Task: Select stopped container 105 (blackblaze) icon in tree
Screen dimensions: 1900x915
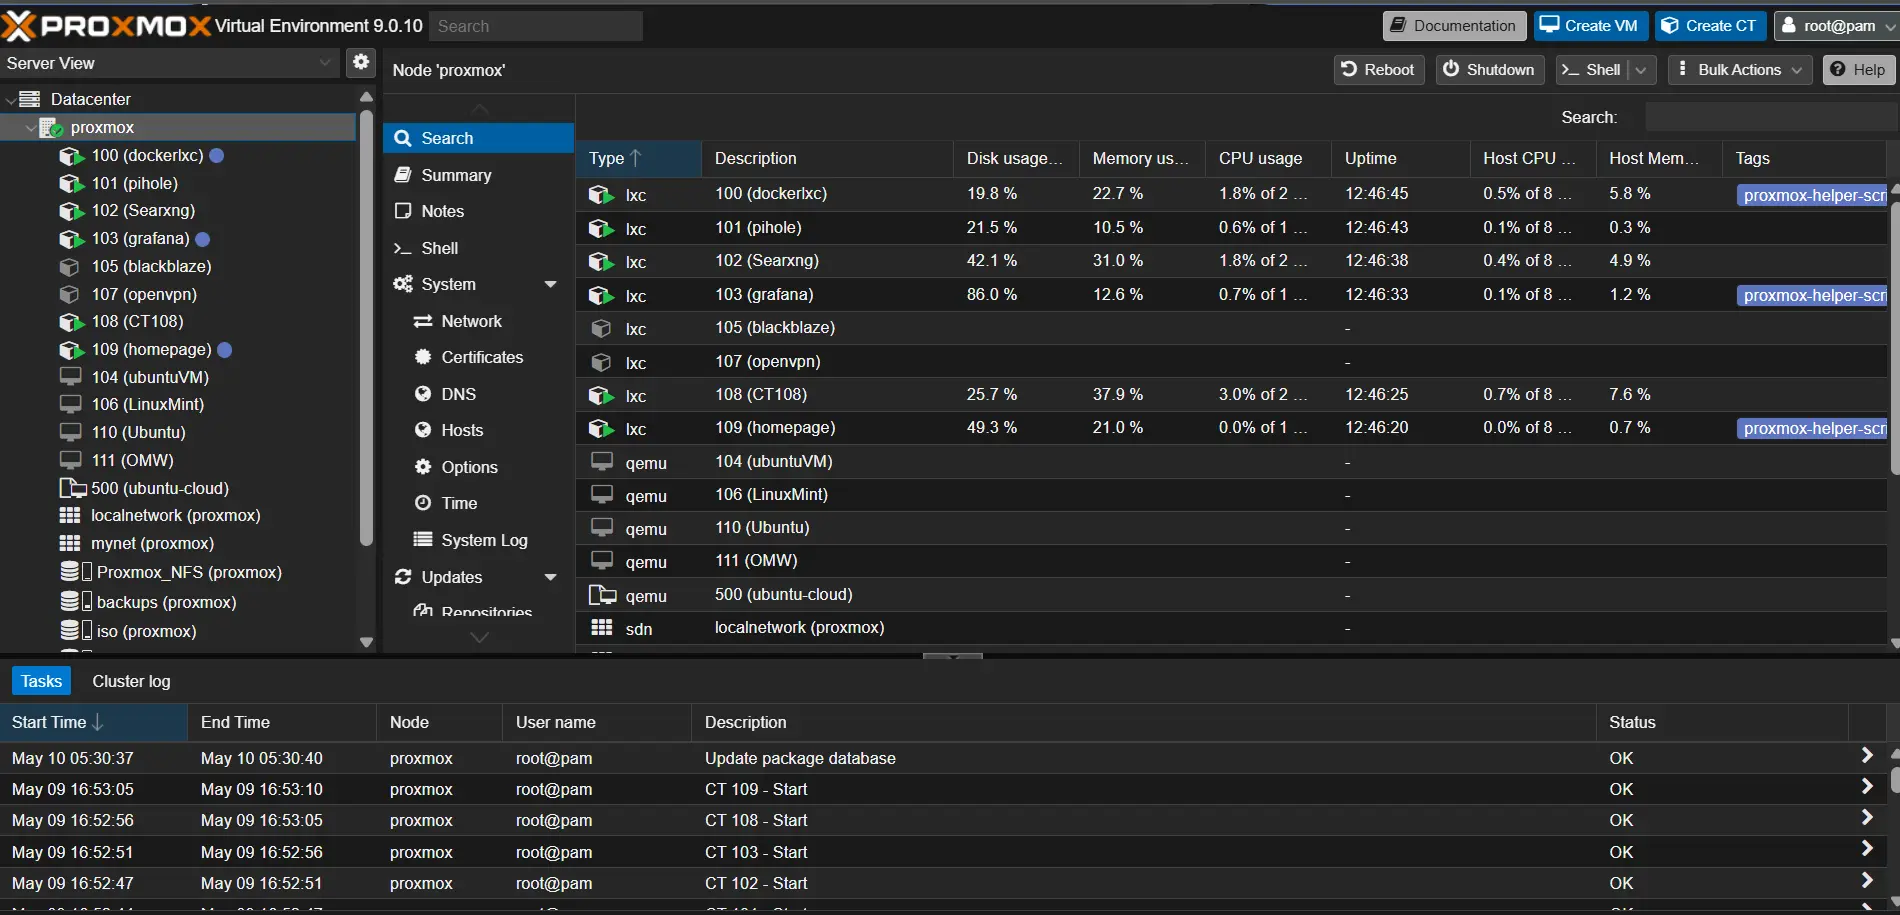Action: (70, 267)
